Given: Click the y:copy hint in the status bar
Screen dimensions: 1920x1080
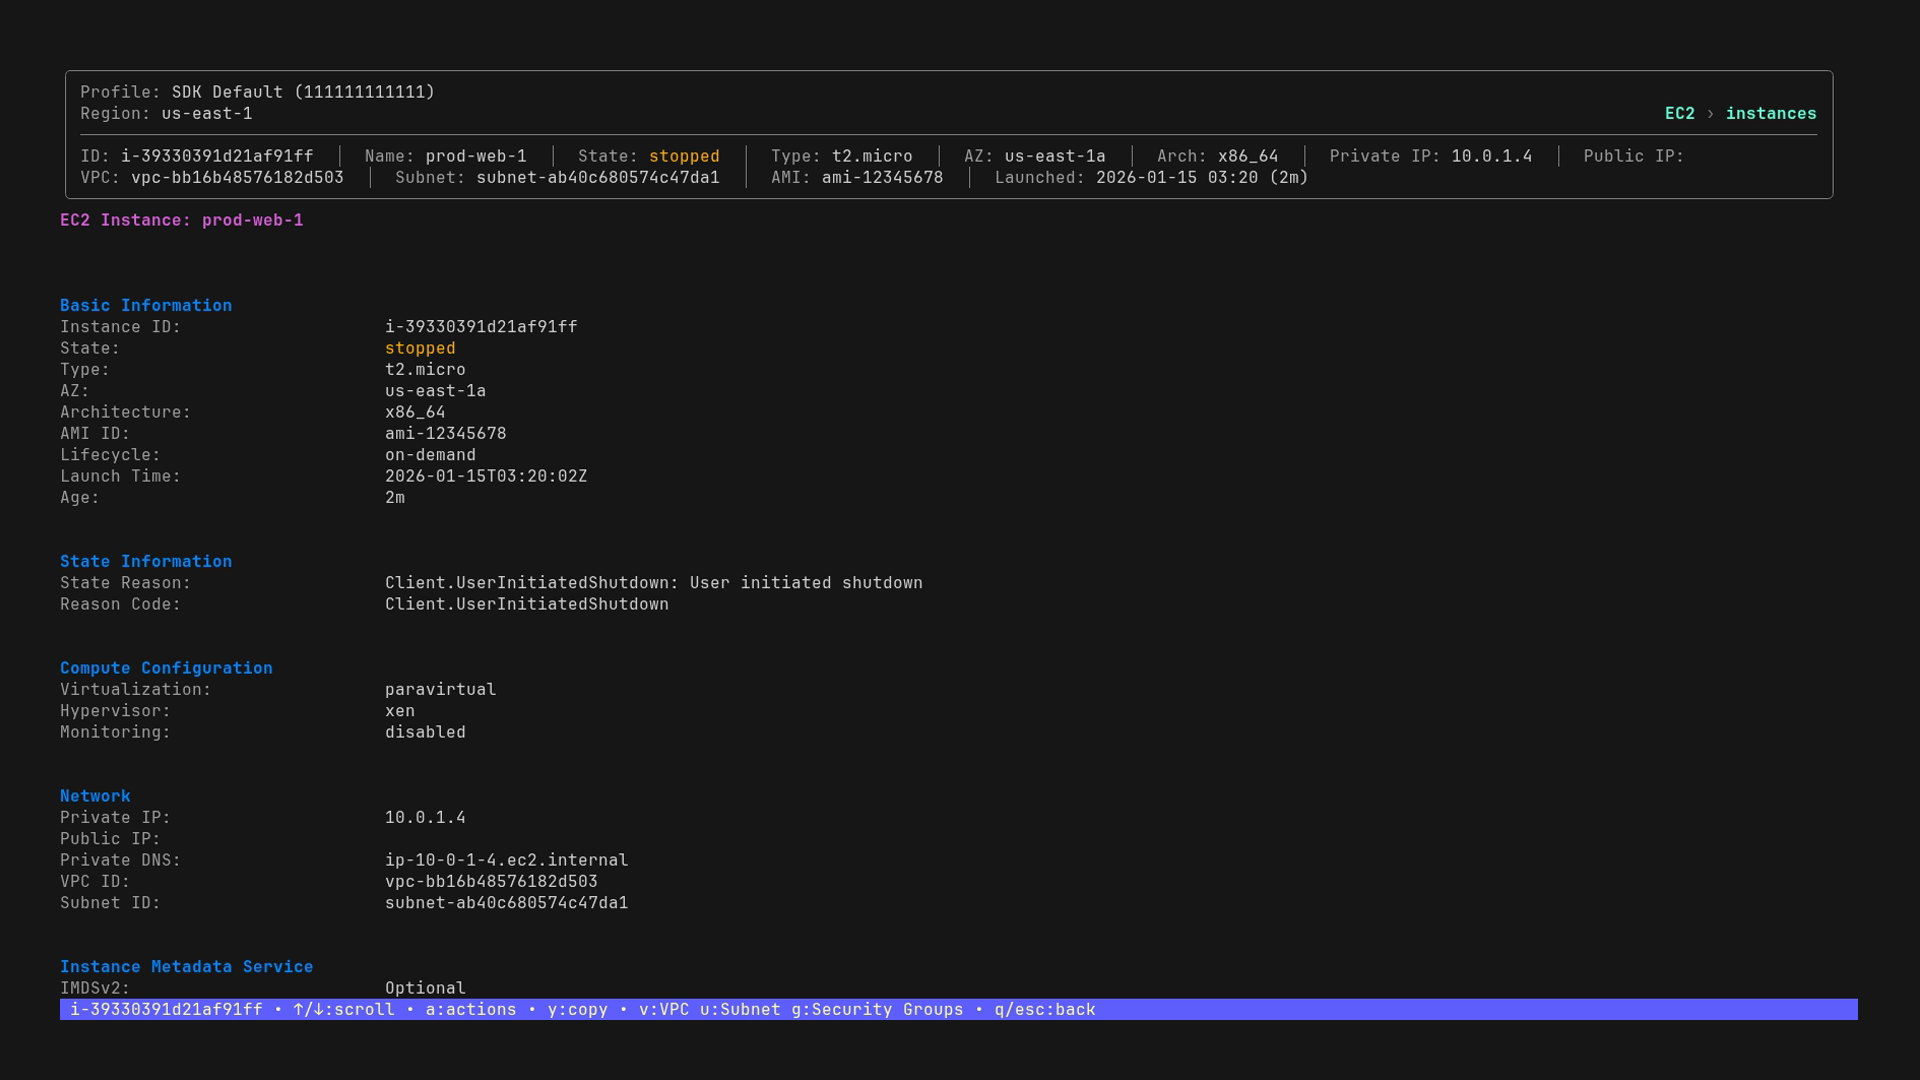Looking at the screenshot, I should click(x=578, y=1010).
